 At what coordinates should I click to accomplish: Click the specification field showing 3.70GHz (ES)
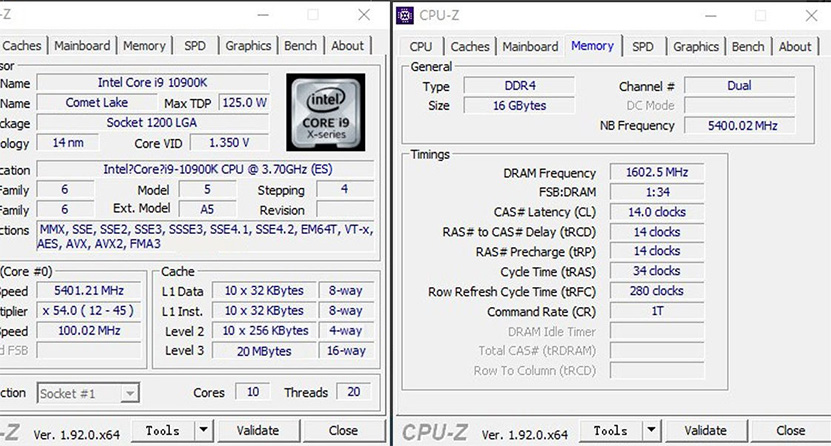pyautogui.click(x=206, y=170)
